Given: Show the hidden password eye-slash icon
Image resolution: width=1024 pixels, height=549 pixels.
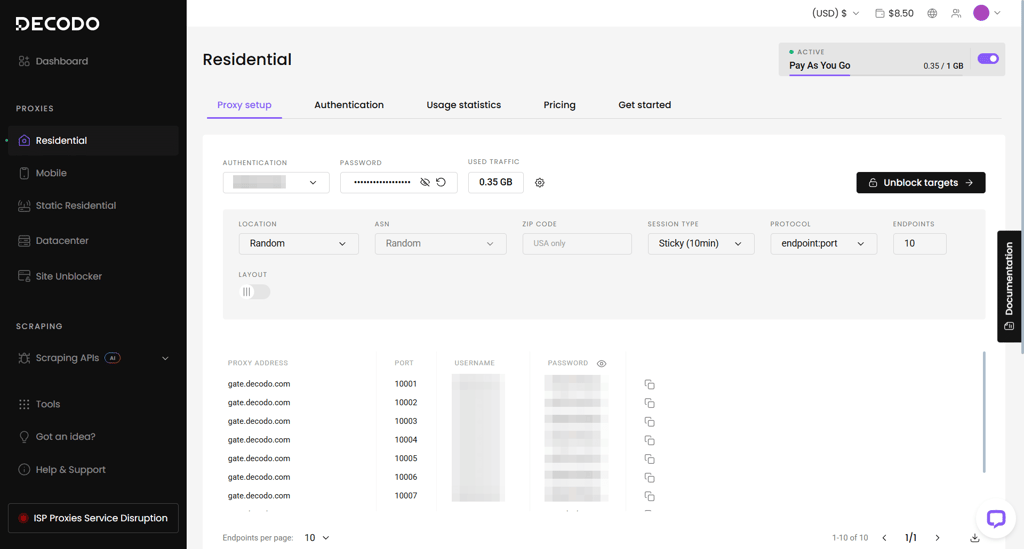Looking at the screenshot, I should click(x=424, y=183).
